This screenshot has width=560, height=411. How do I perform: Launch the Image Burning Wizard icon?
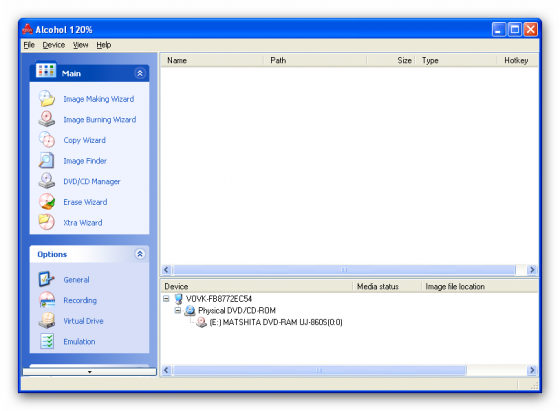(x=47, y=119)
